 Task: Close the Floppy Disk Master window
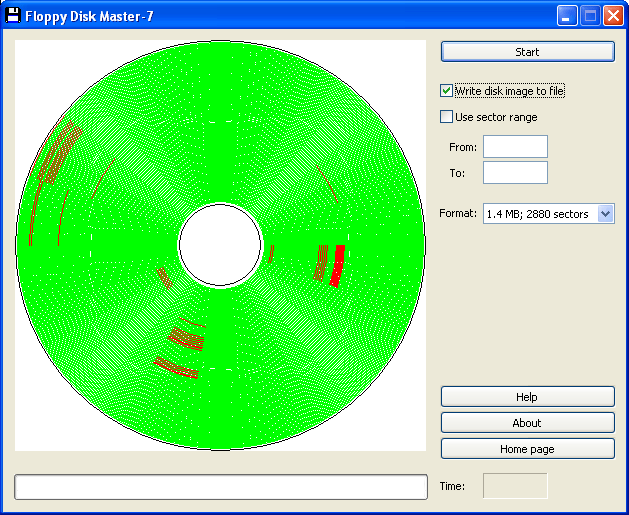point(613,16)
